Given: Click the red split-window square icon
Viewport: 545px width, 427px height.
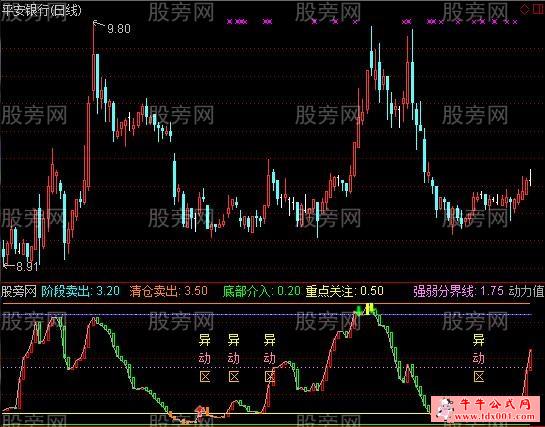Looking at the screenshot, I should tap(538, 10).
